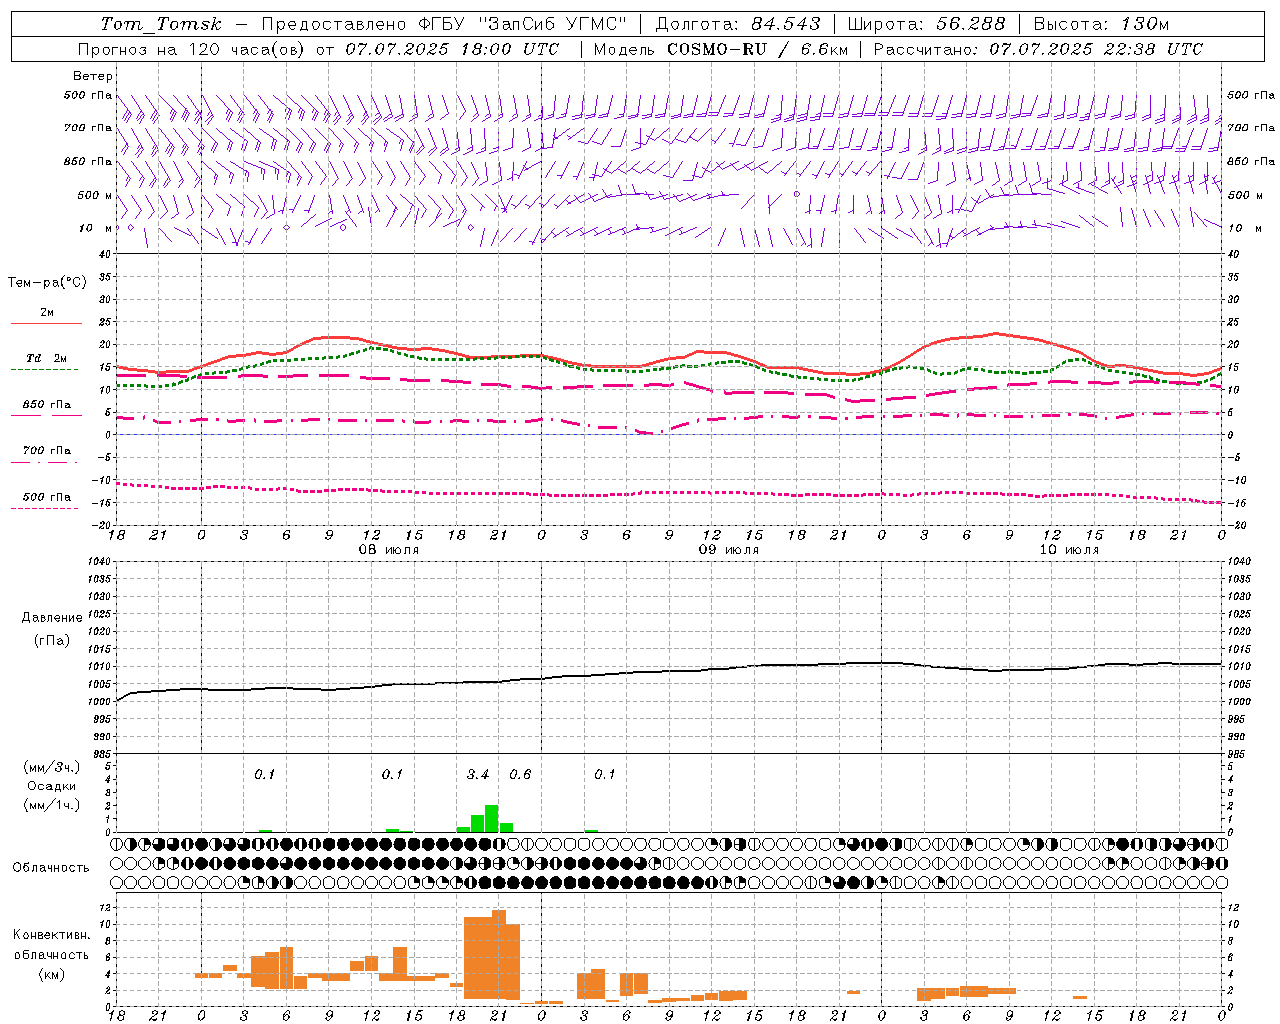Click the model name "COSMO-RU"
The height and width of the screenshot is (1024, 1280).
[717, 49]
